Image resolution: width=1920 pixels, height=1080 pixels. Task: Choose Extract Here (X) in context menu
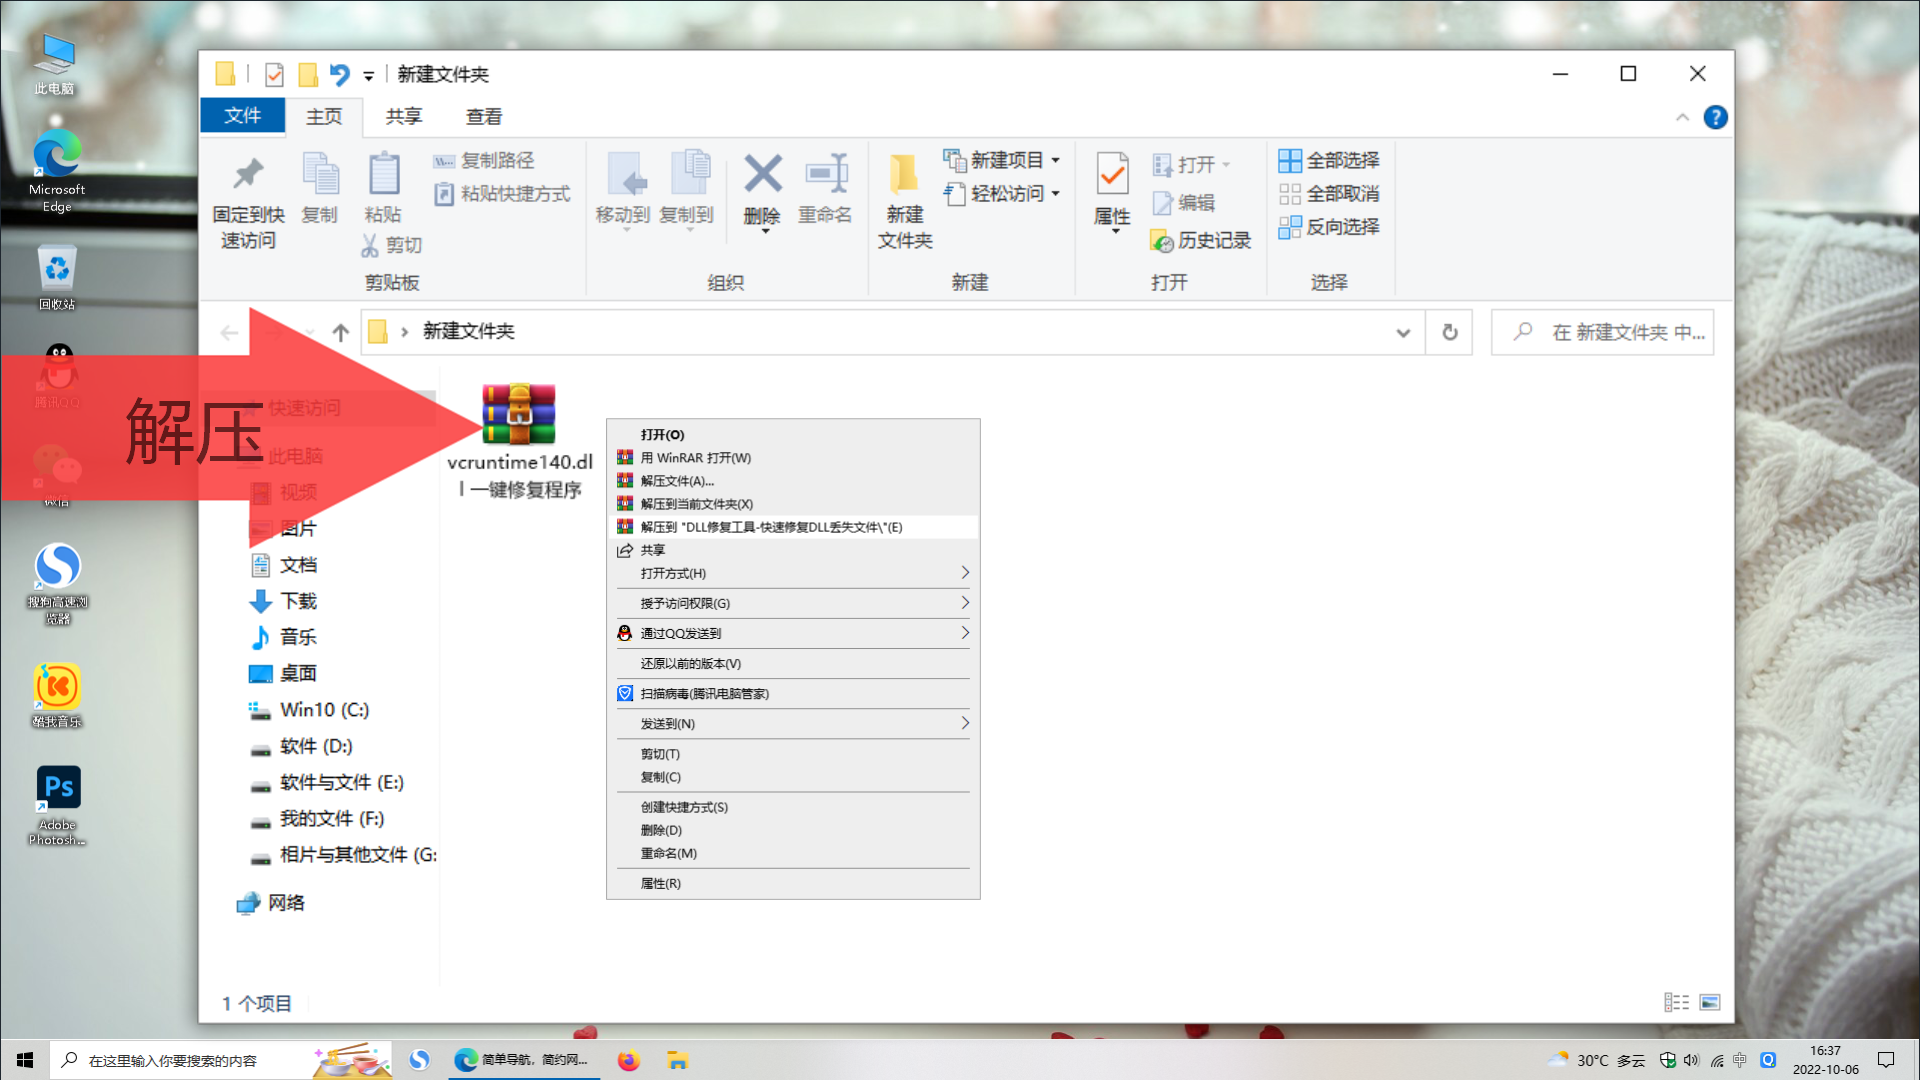coord(793,504)
